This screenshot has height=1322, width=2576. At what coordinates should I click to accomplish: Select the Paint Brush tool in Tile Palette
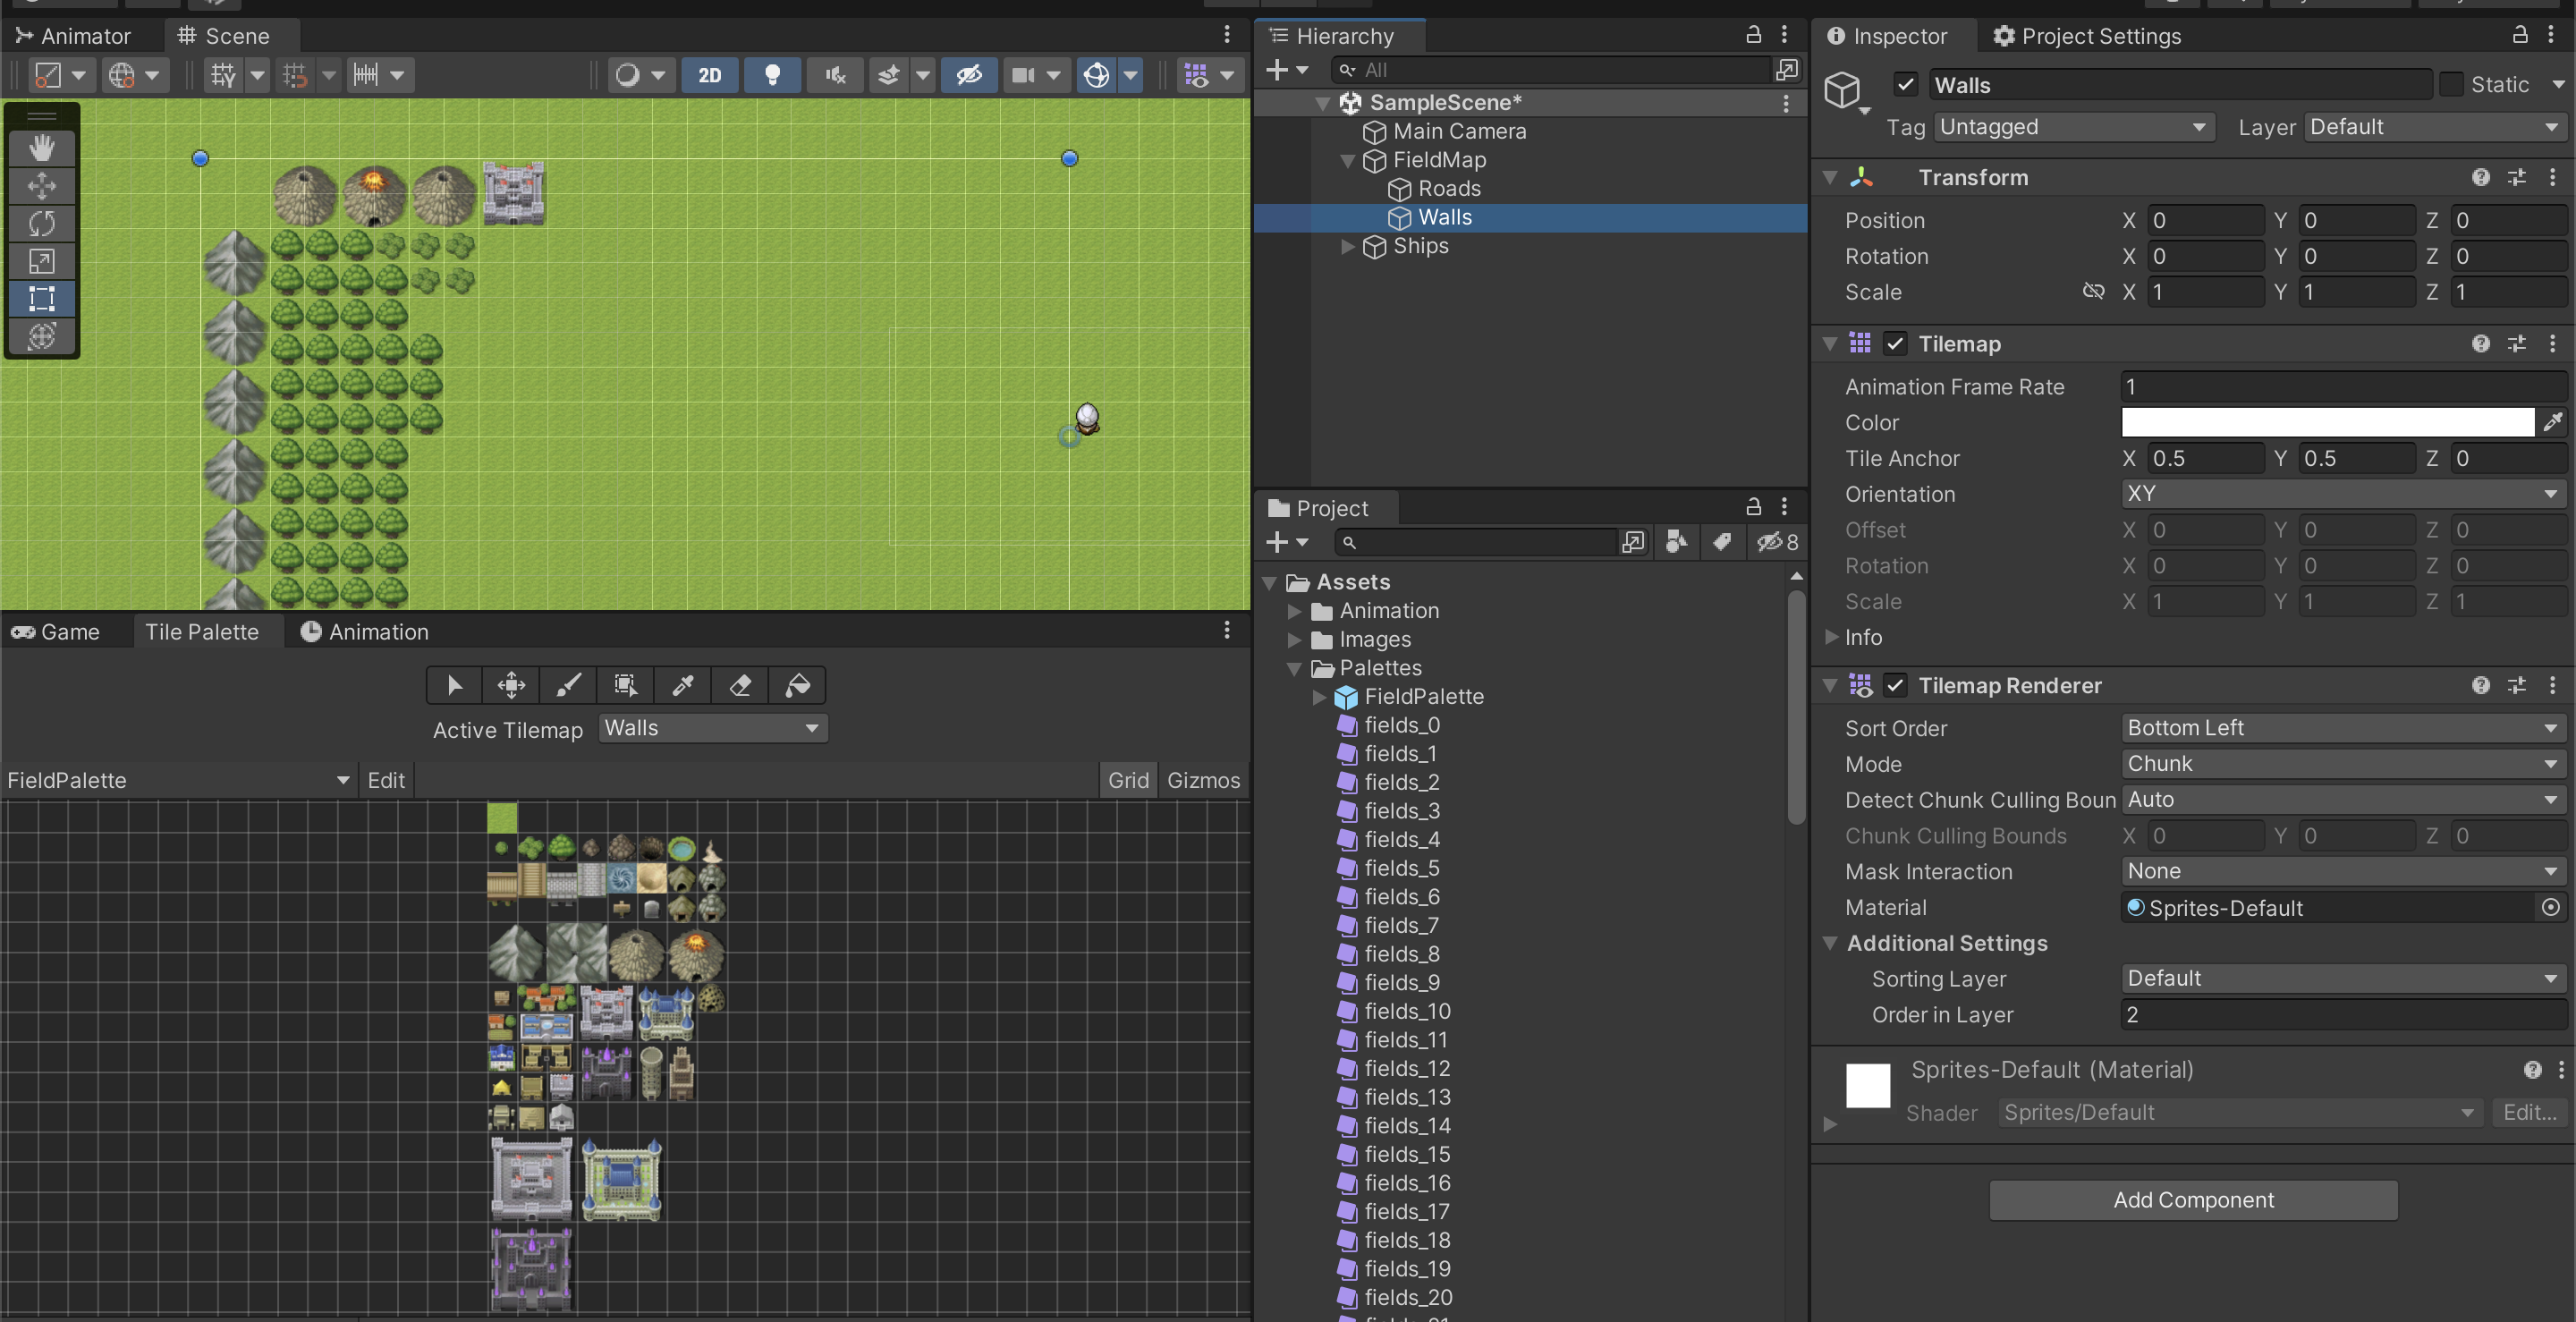(568, 685)
